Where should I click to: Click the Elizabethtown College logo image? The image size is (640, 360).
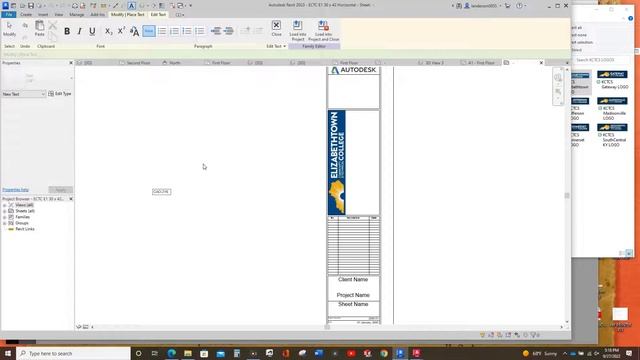click(337, 162)
